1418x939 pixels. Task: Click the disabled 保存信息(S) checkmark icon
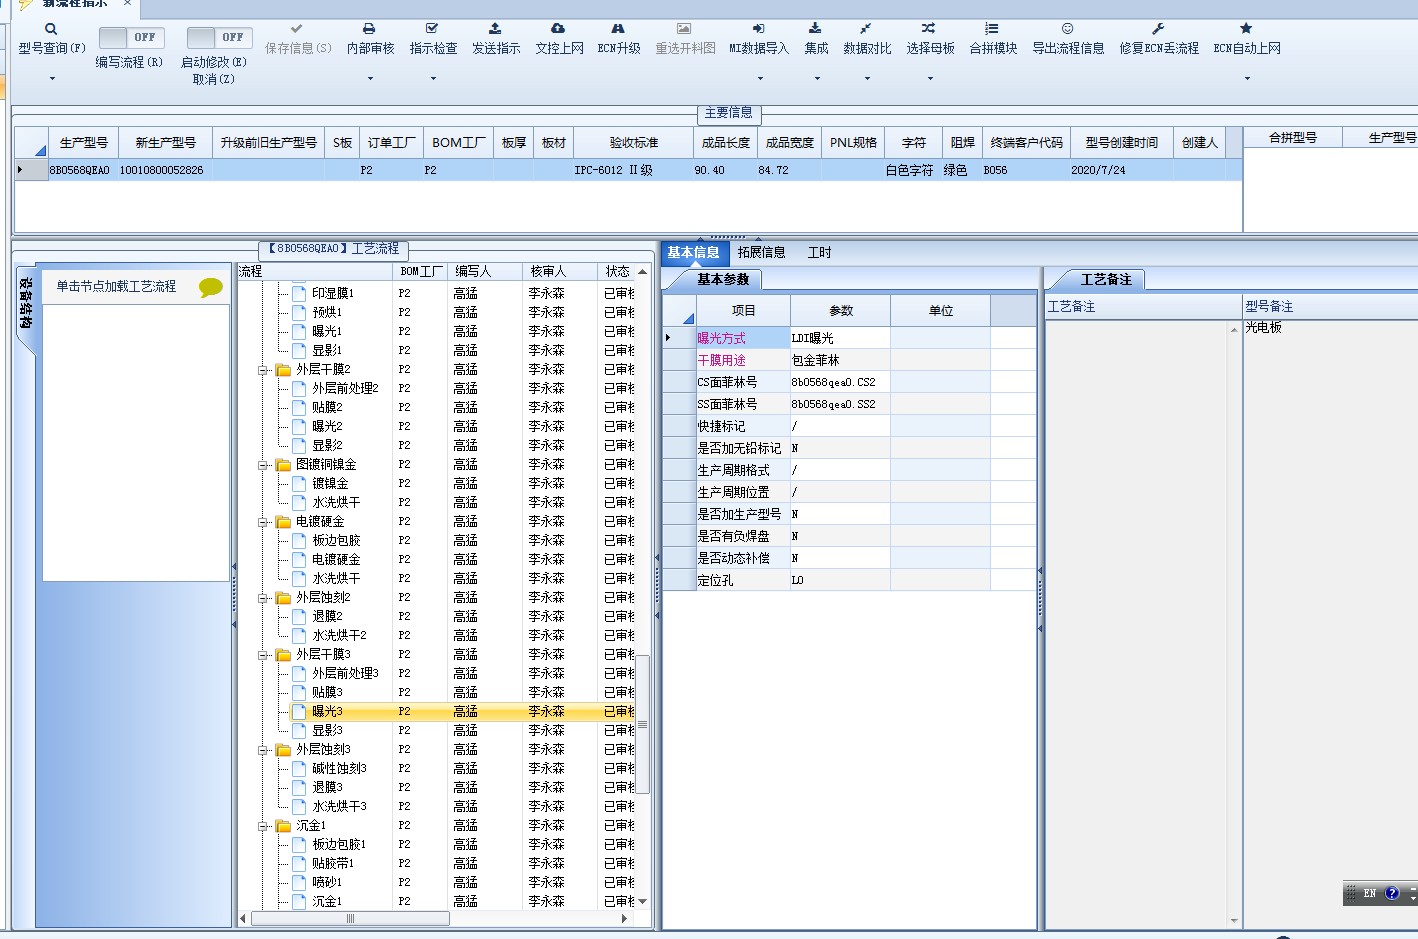[297, 29]
